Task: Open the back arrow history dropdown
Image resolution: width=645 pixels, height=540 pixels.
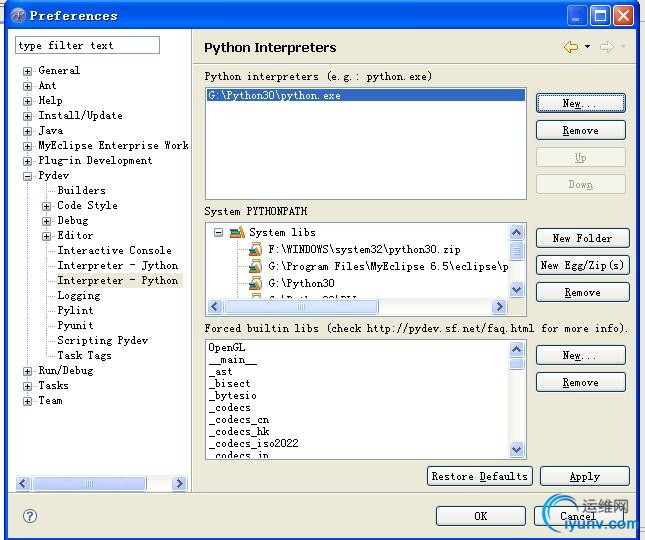Action: point(587,47)
